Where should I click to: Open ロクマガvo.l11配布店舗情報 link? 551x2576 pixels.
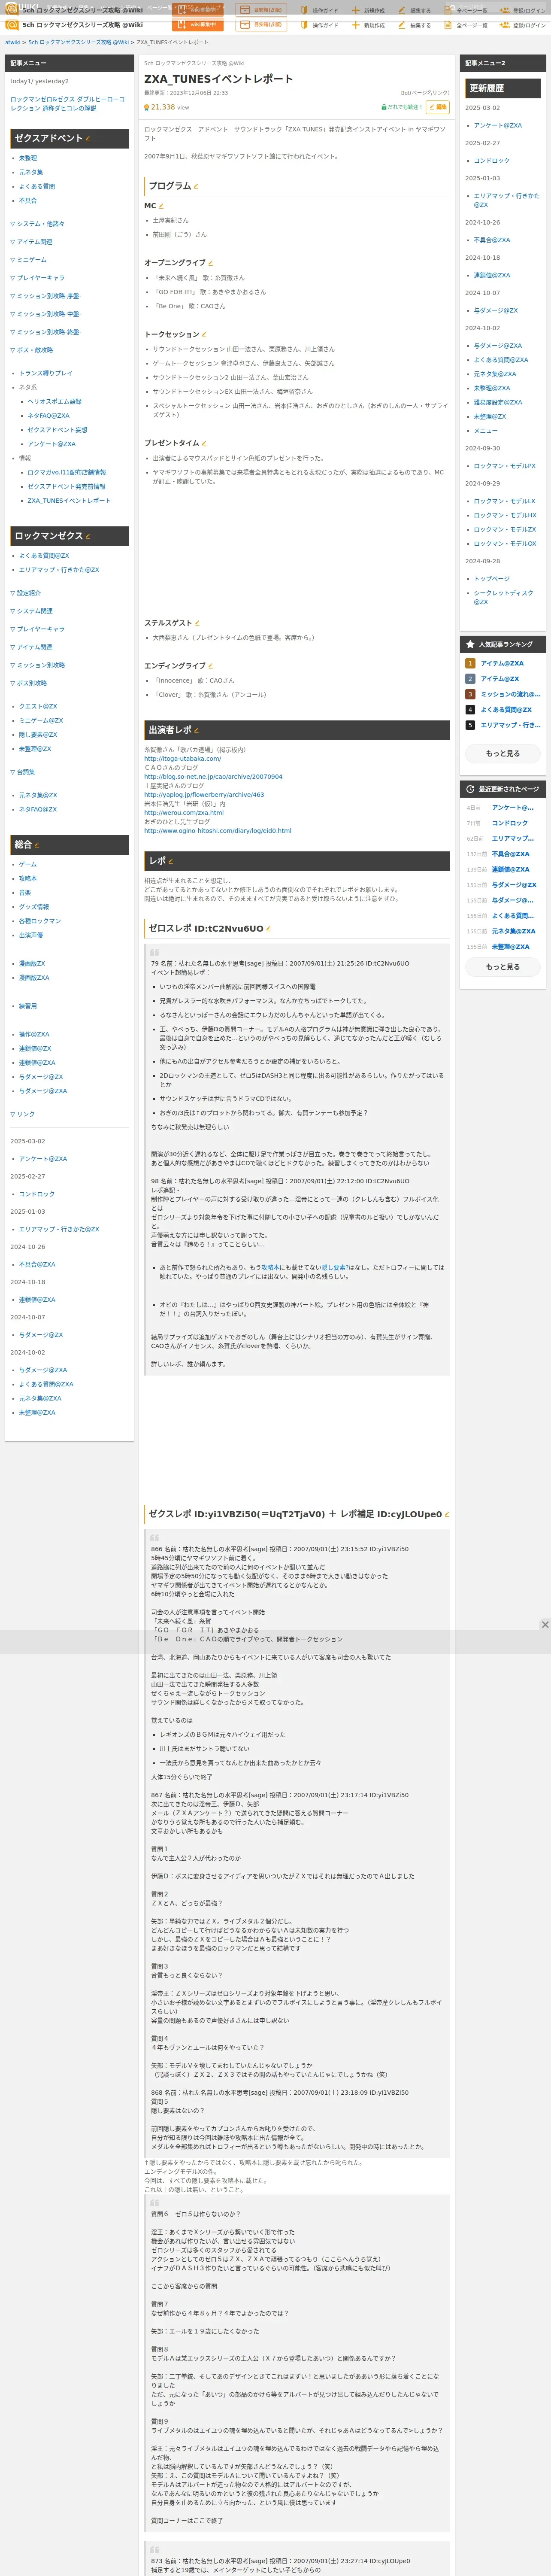point(67,472)
